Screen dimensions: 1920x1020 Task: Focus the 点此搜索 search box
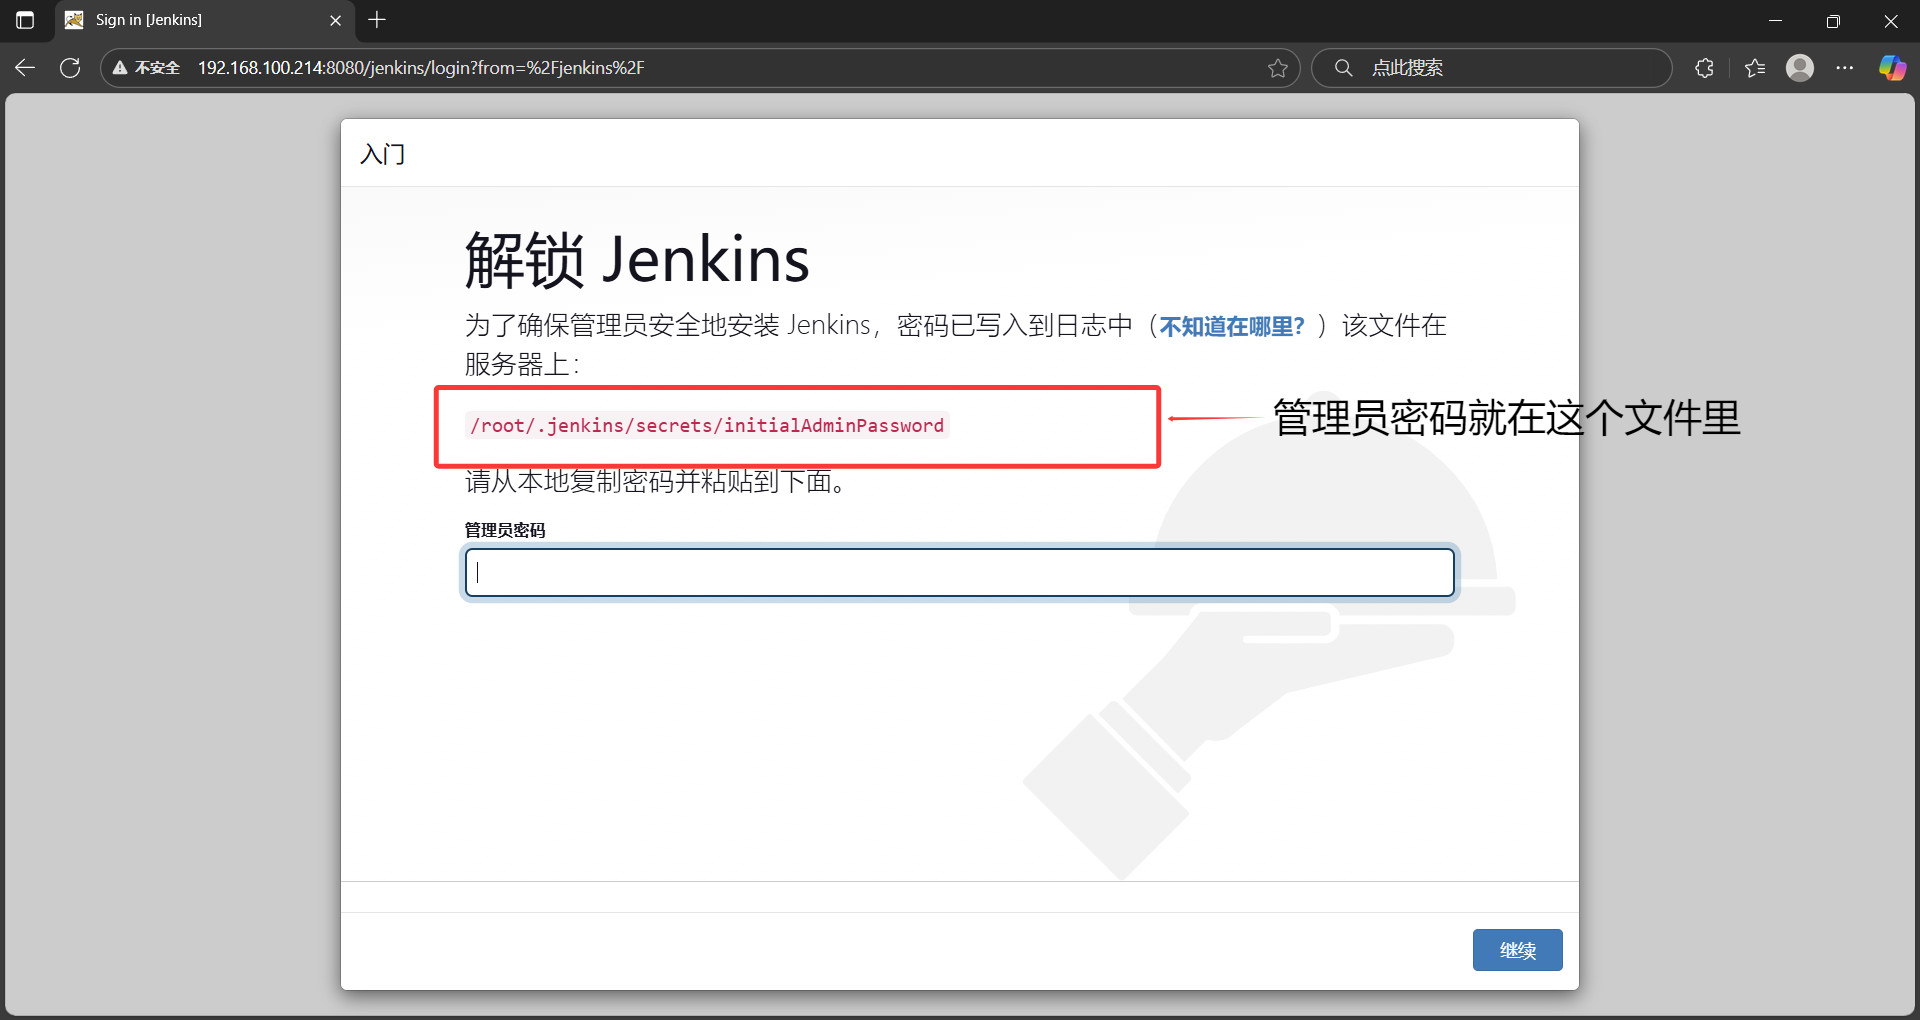(x=1492, y=68)
